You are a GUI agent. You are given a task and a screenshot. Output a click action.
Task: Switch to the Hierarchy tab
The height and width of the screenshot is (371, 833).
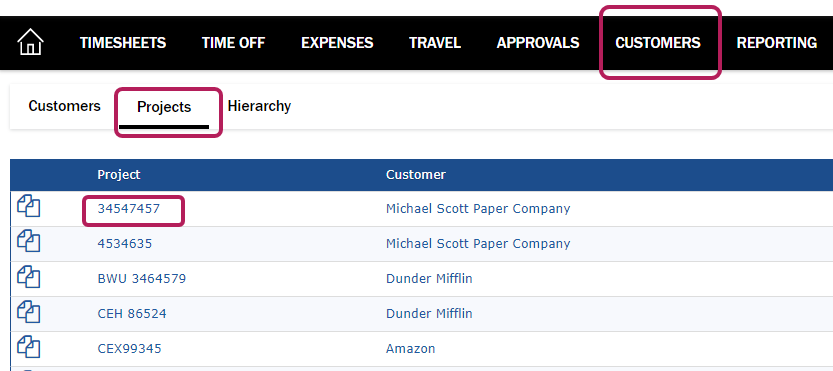[x=259, y=106]
